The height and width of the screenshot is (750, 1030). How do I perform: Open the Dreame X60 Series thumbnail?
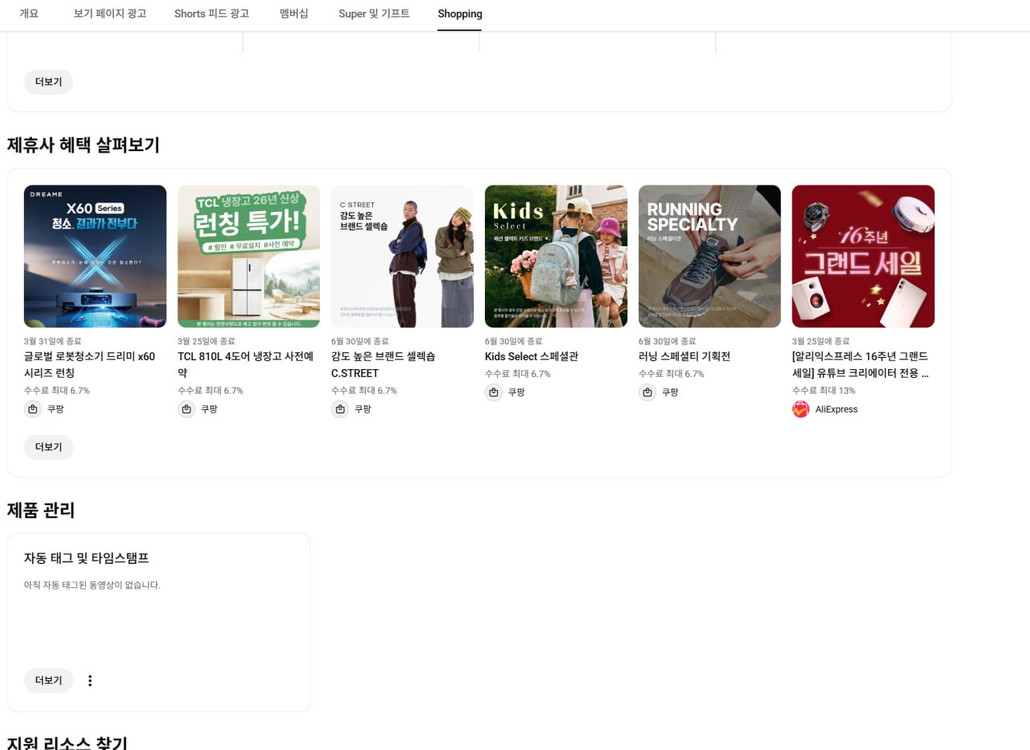click(x=95, y=256)
